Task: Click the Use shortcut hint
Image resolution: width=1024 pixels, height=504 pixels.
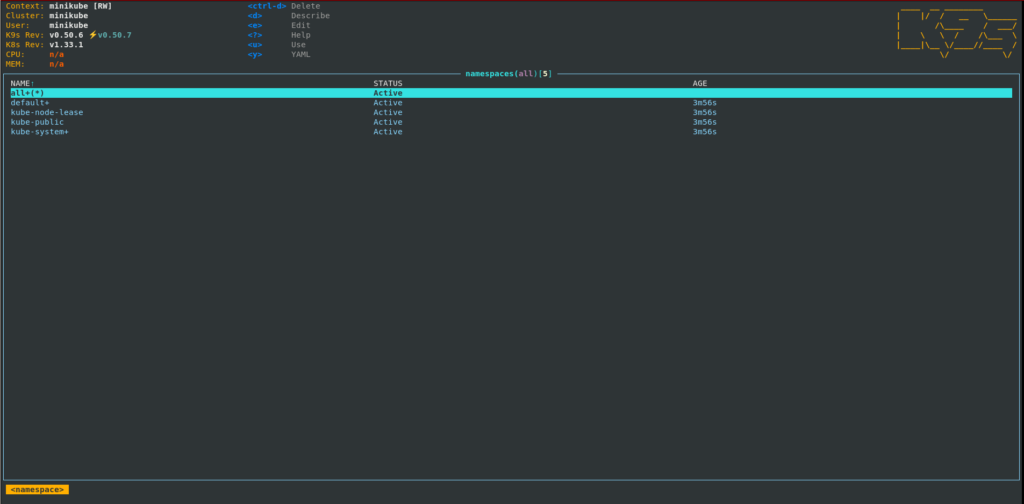Action: [298, 45]
